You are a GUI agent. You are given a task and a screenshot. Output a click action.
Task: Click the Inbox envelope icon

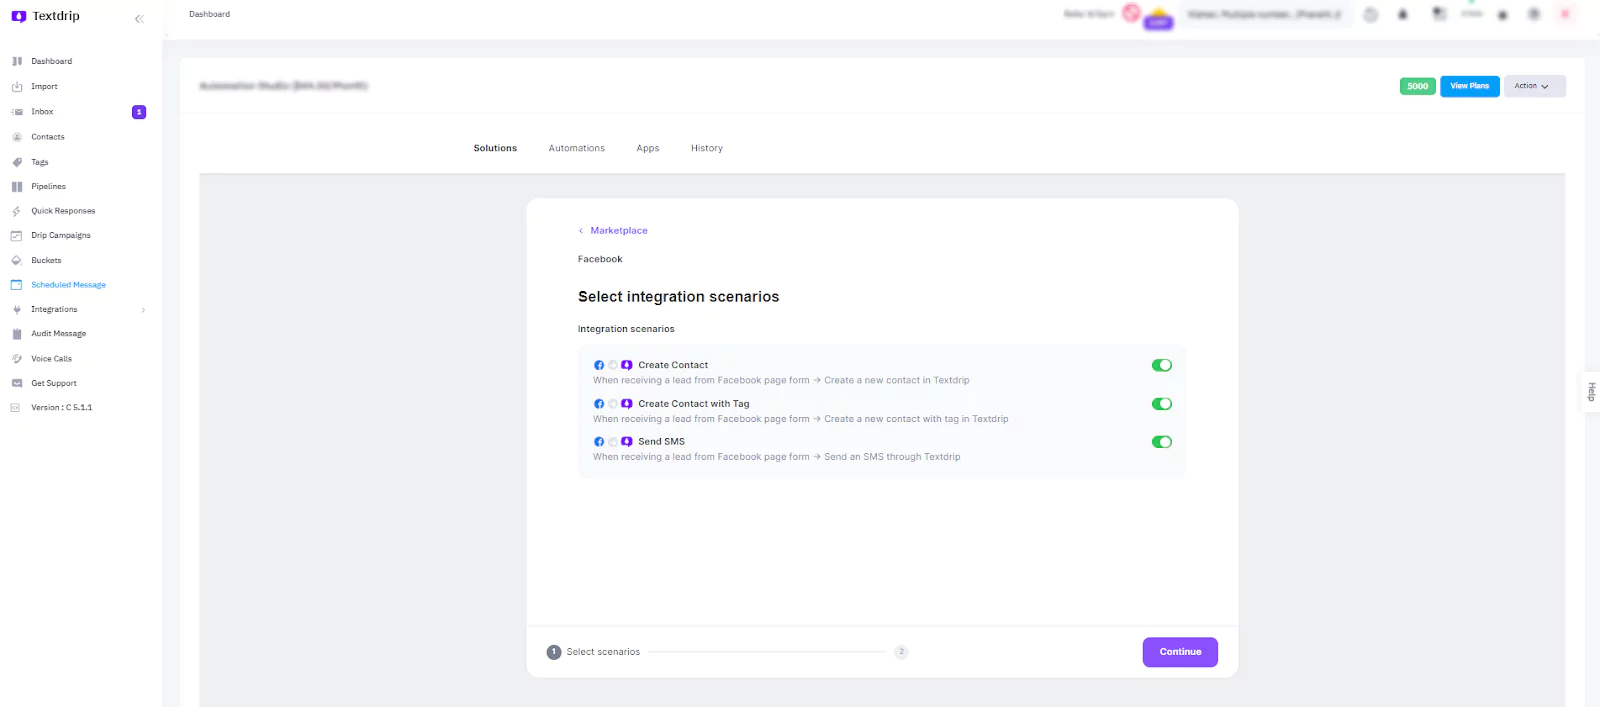17,112
